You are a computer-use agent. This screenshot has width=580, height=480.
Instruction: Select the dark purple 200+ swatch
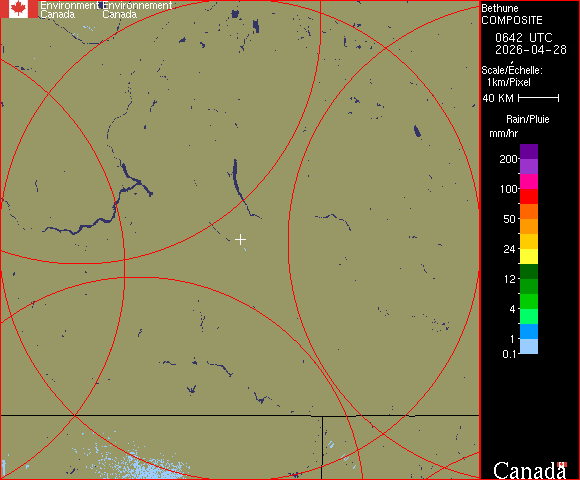[529, 152]
